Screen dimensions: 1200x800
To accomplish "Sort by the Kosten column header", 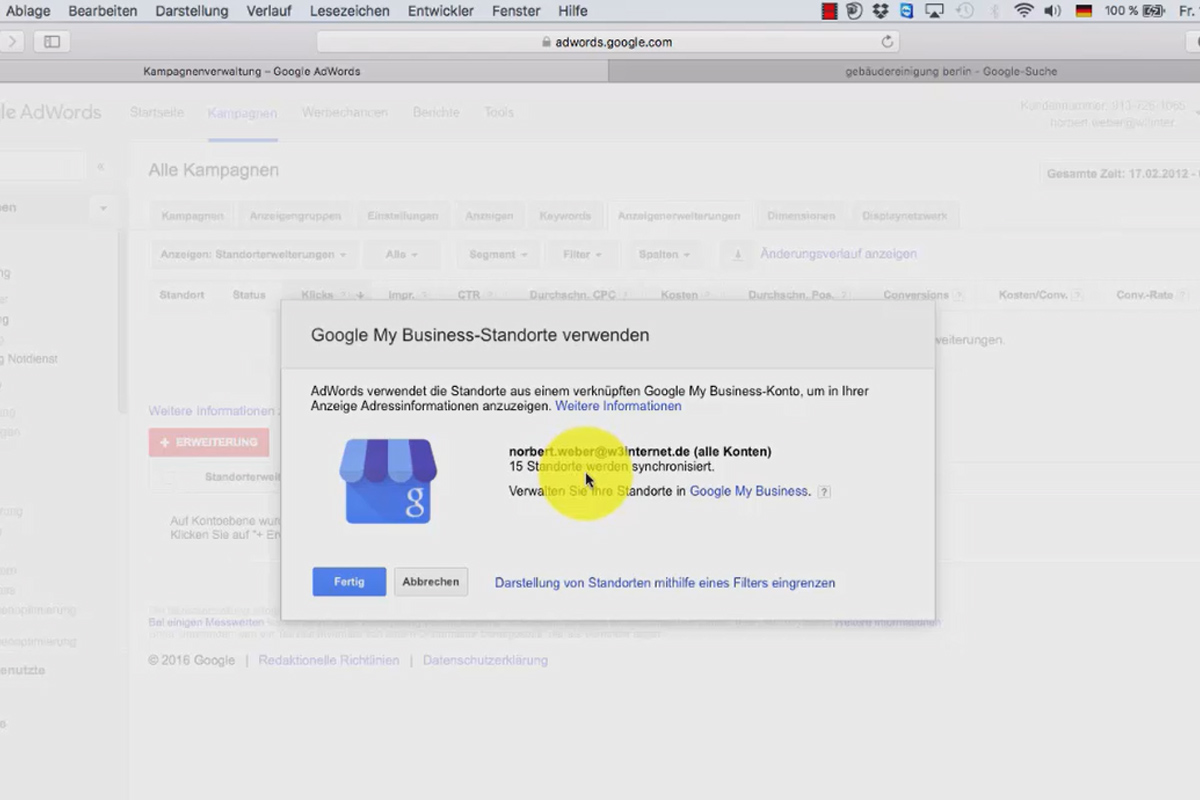I will coord(679,295).
